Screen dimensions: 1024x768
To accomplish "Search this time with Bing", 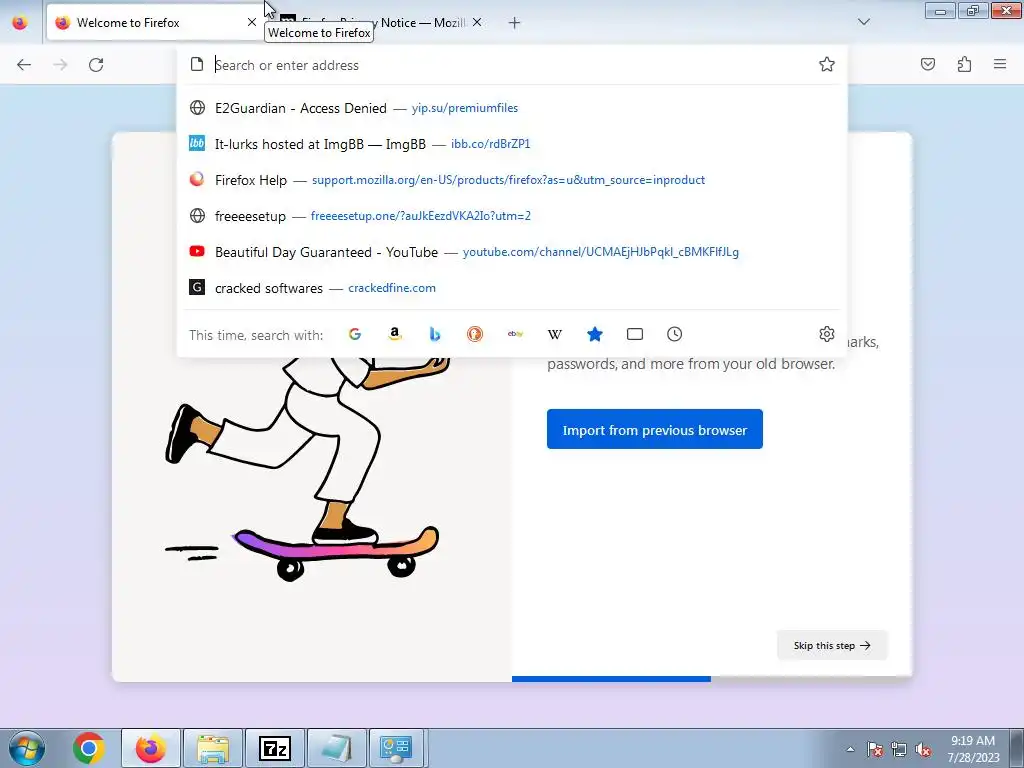I will (435, 334).
